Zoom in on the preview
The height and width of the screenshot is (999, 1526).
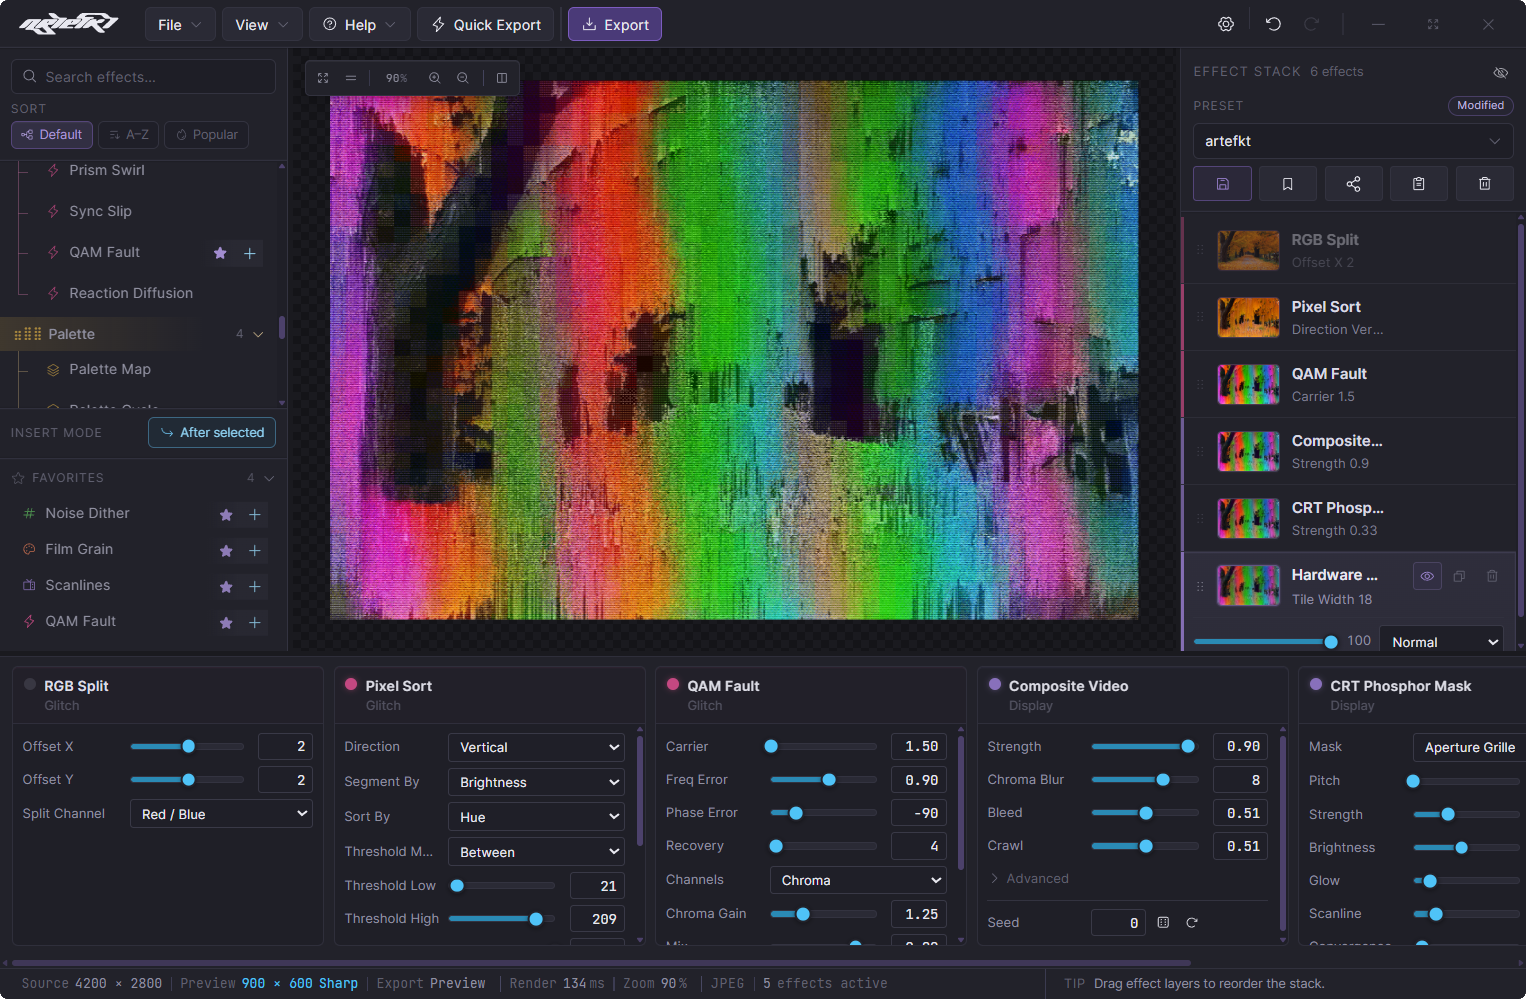[x=434, y=78]
